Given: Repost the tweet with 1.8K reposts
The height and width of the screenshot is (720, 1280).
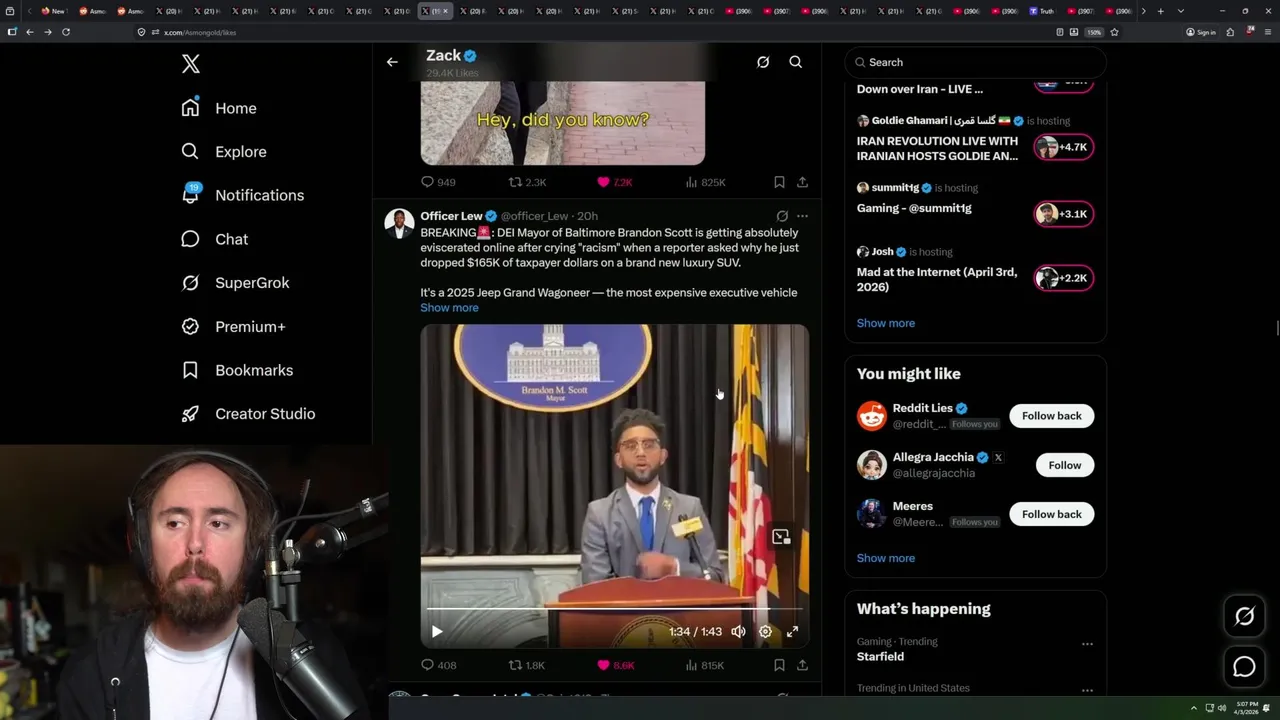Looking at the screenshot, I should pos(527,665).
